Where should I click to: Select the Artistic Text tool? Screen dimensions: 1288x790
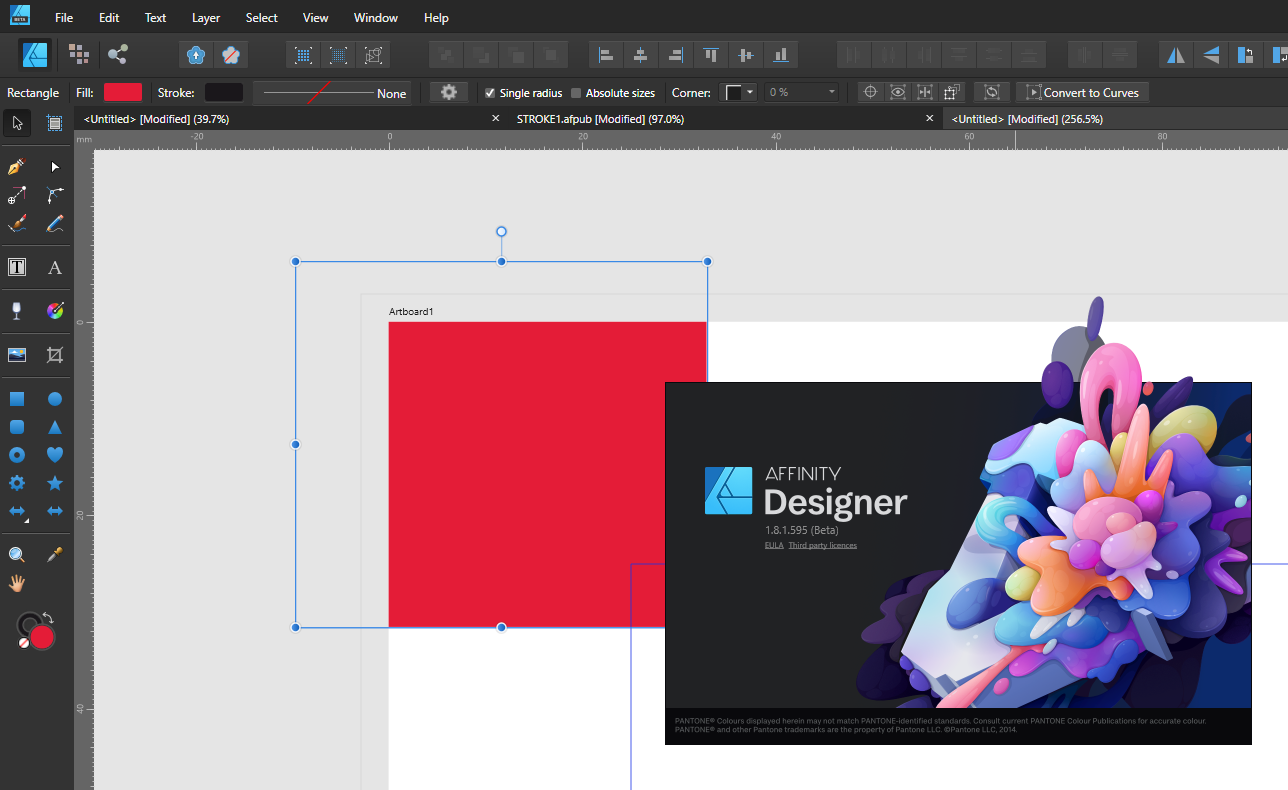coord(55,267)
